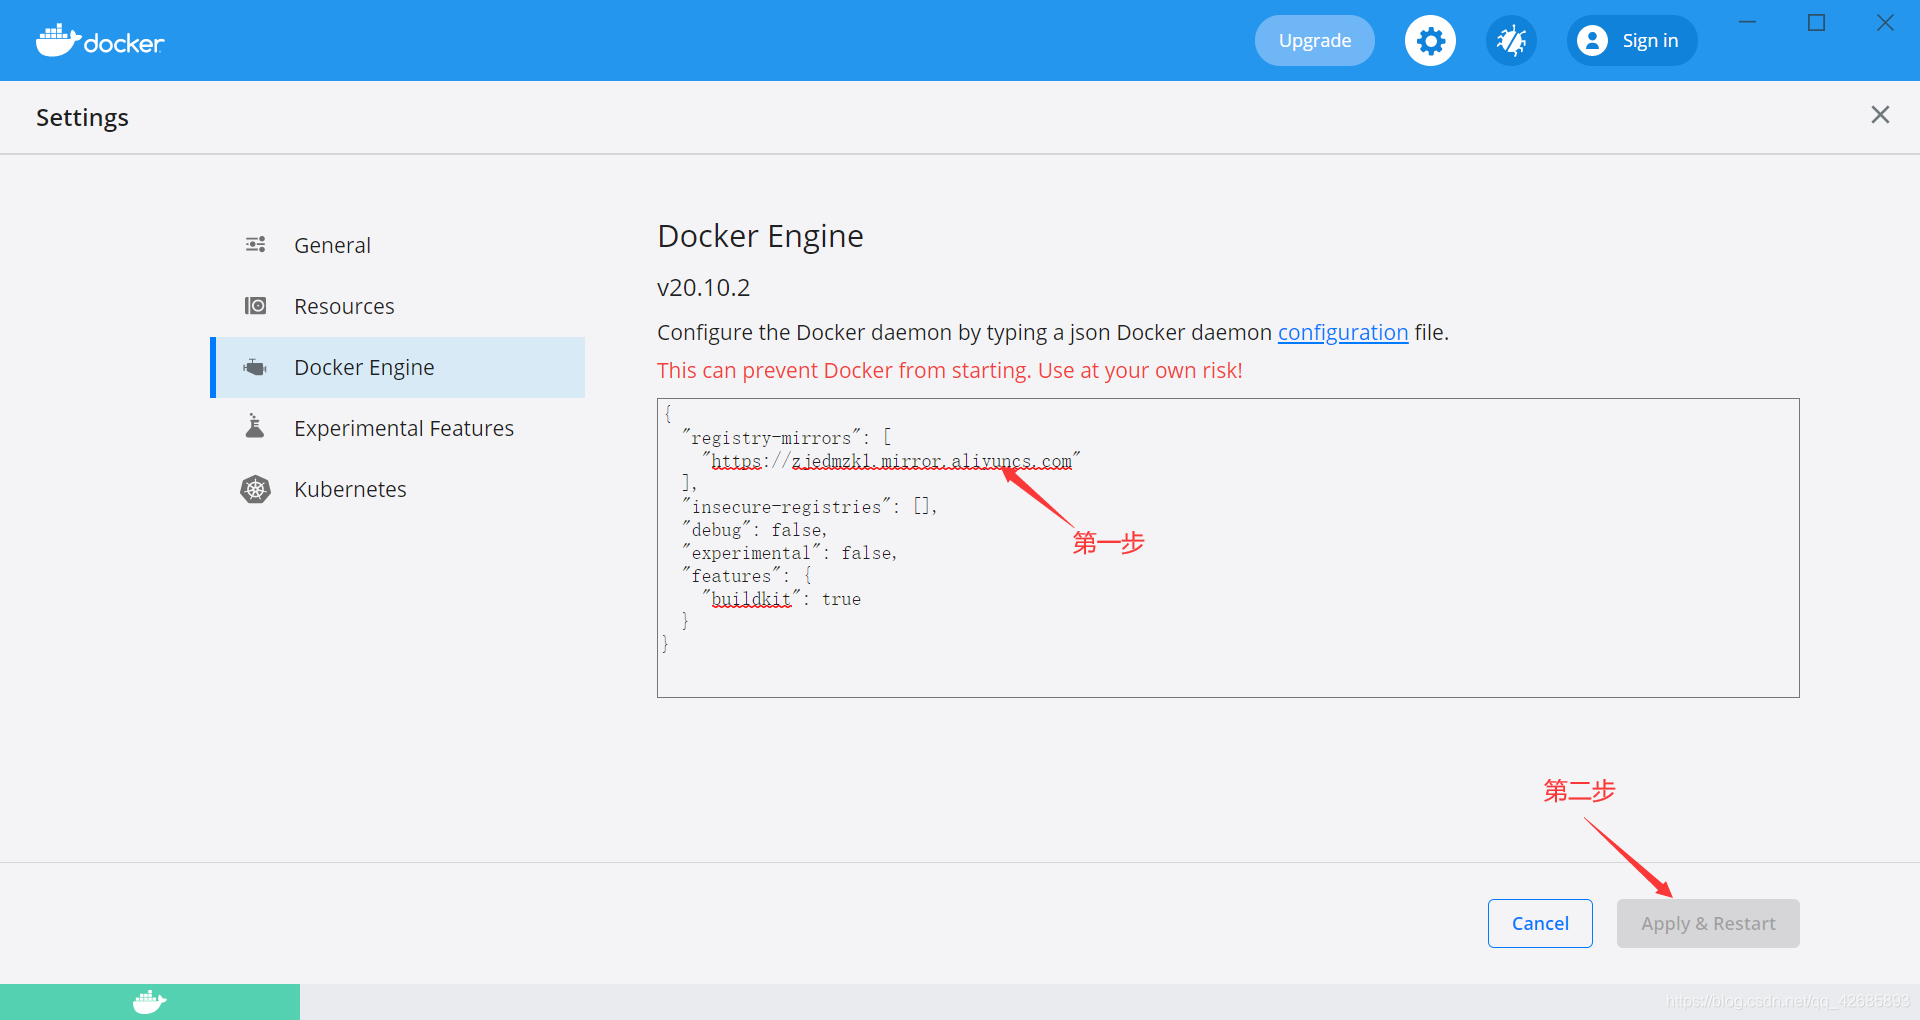1920x1020 pixels.
Task: Click the "registry-mirrors" key text
Action: click(771, 438)
